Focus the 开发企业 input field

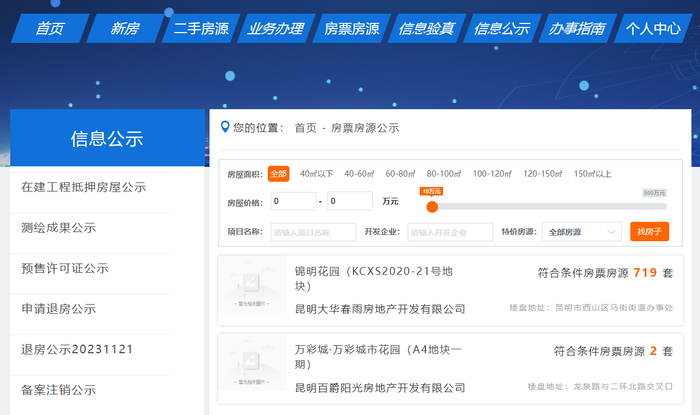[x=450, y=232]
